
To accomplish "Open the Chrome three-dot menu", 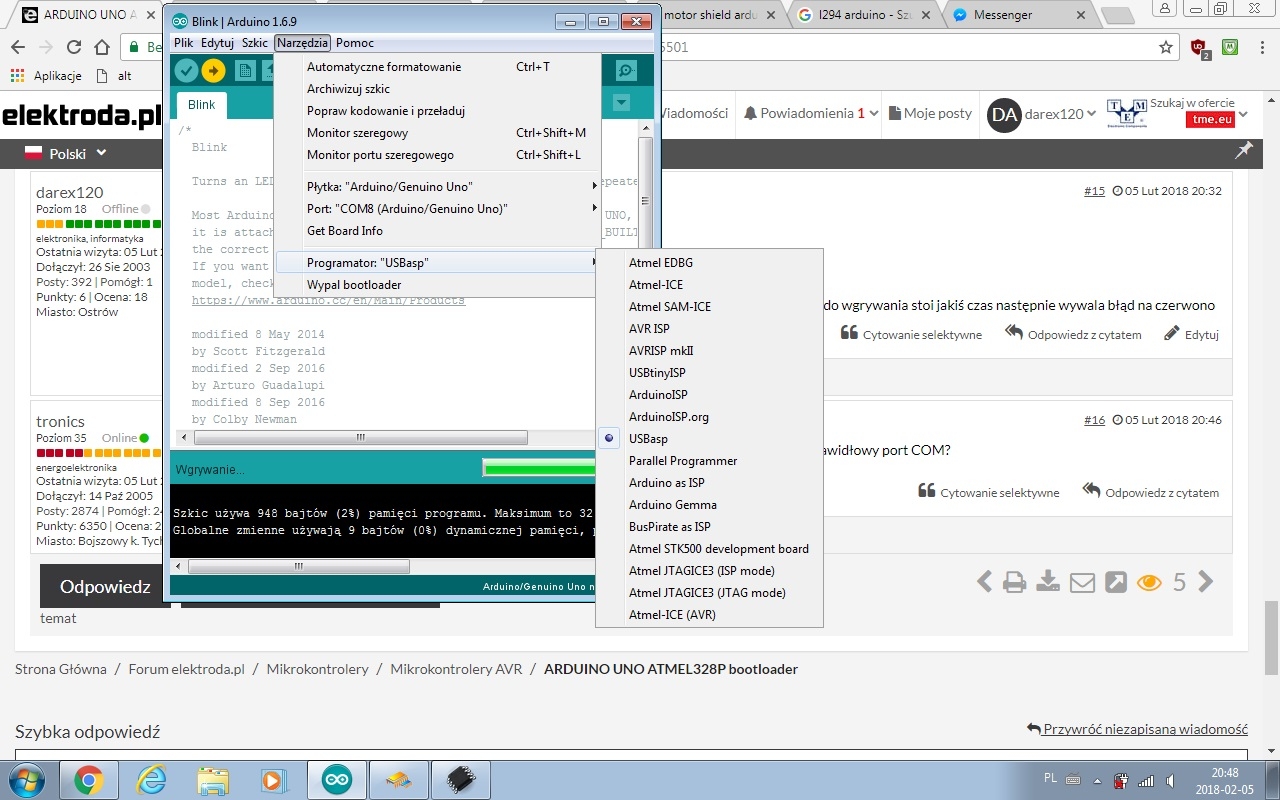I will (1261, 47).
